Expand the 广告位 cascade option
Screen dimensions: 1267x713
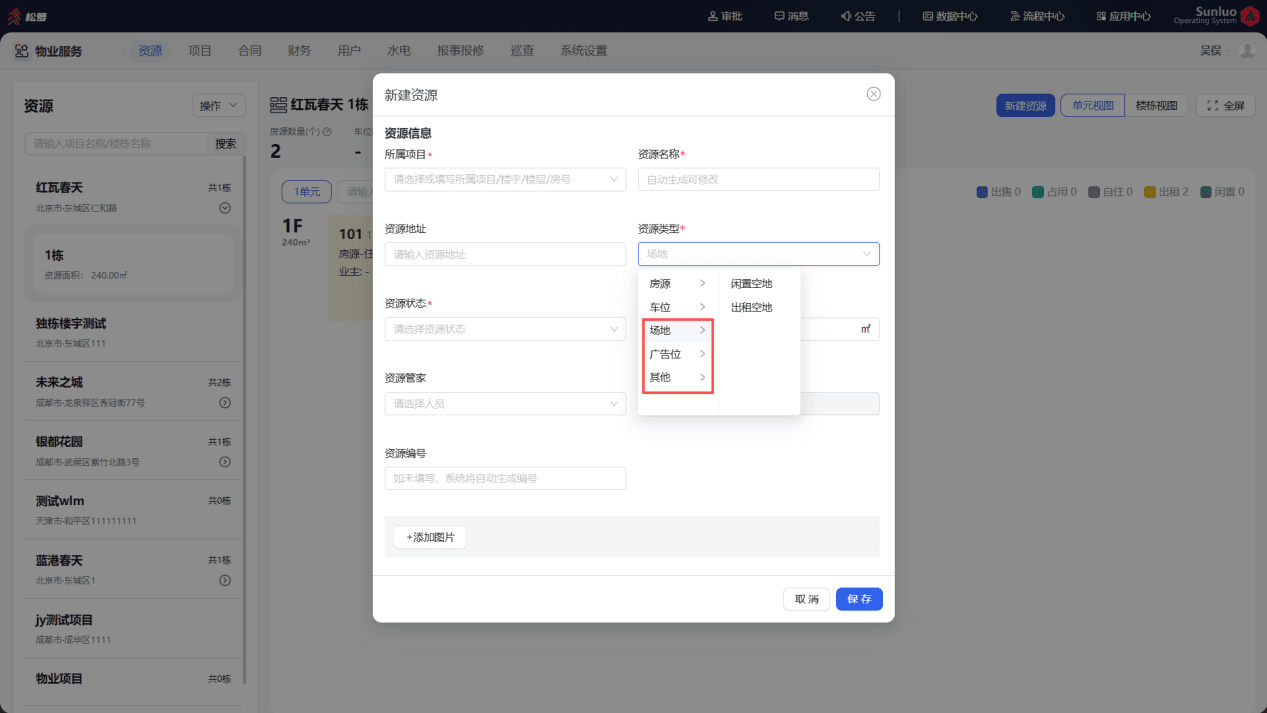[x=678, y=354]
